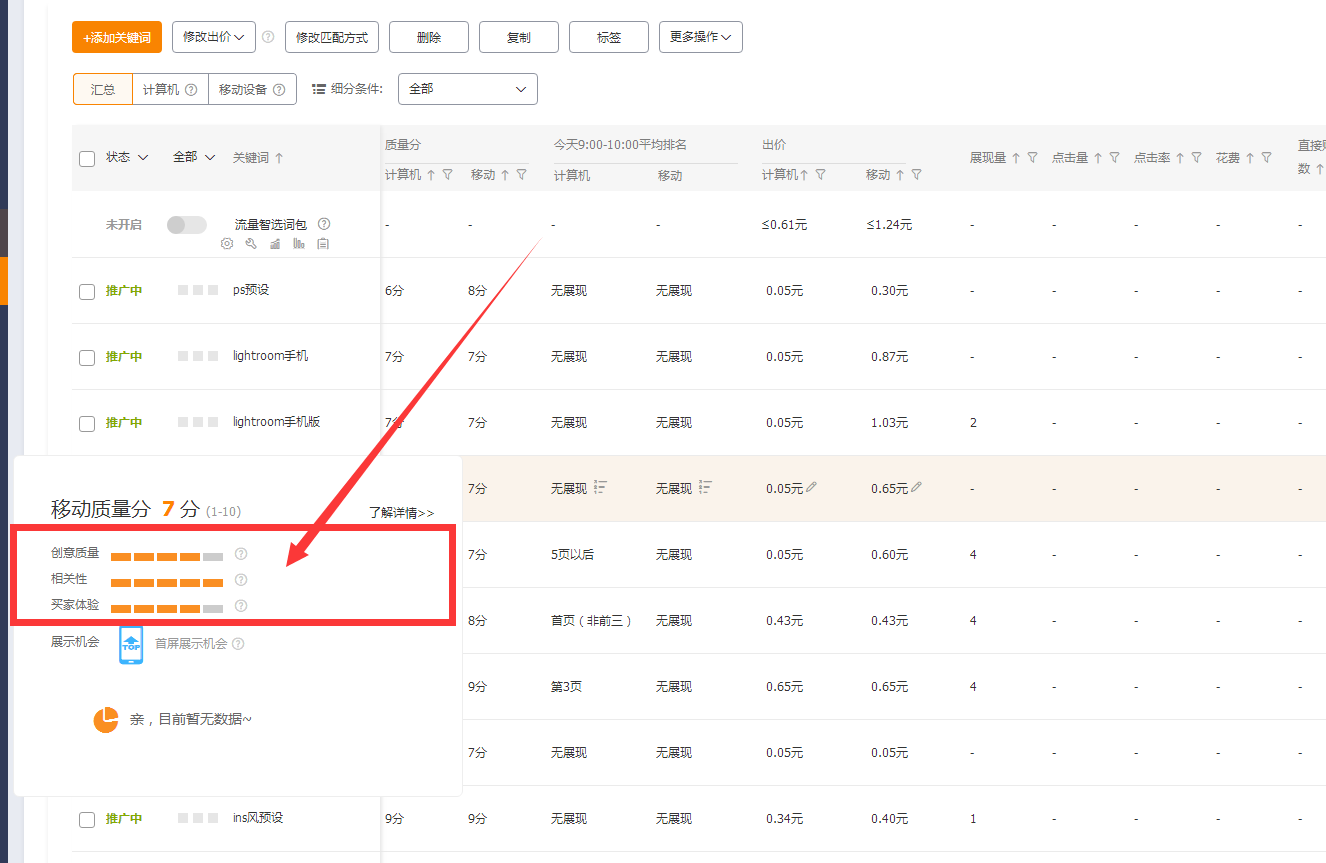Click wrench icon under 流量智选词包

[x=251, y=244]
